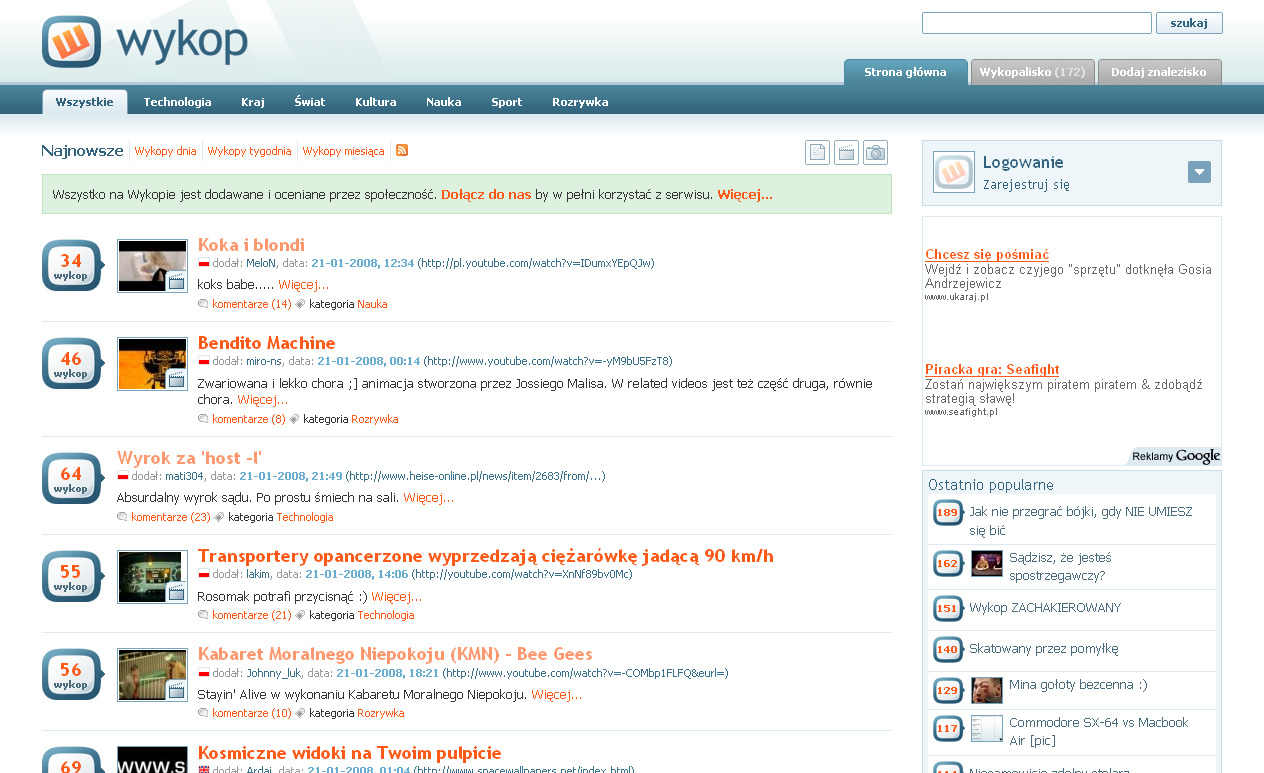The height and width of the screenshot is (773, 1264).
Task: Show Wykopy tygodnia listing
Action: [x=250, y=151]
